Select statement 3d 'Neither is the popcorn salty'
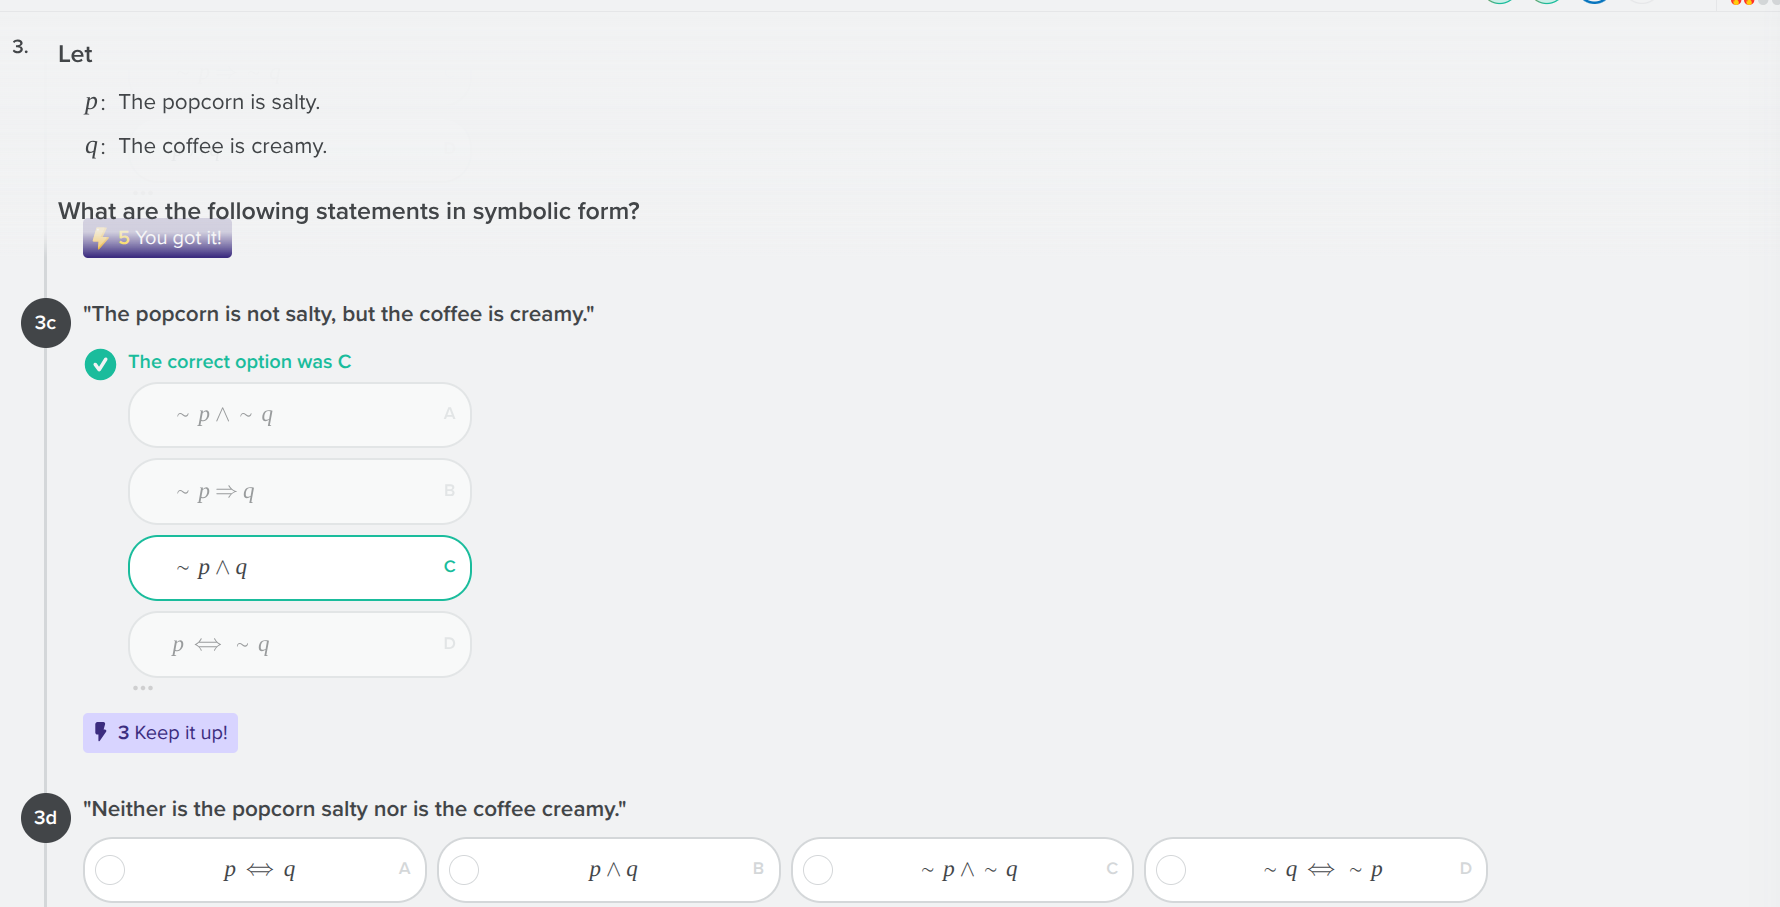This screenshot has height=907, width=1780. 355,809
